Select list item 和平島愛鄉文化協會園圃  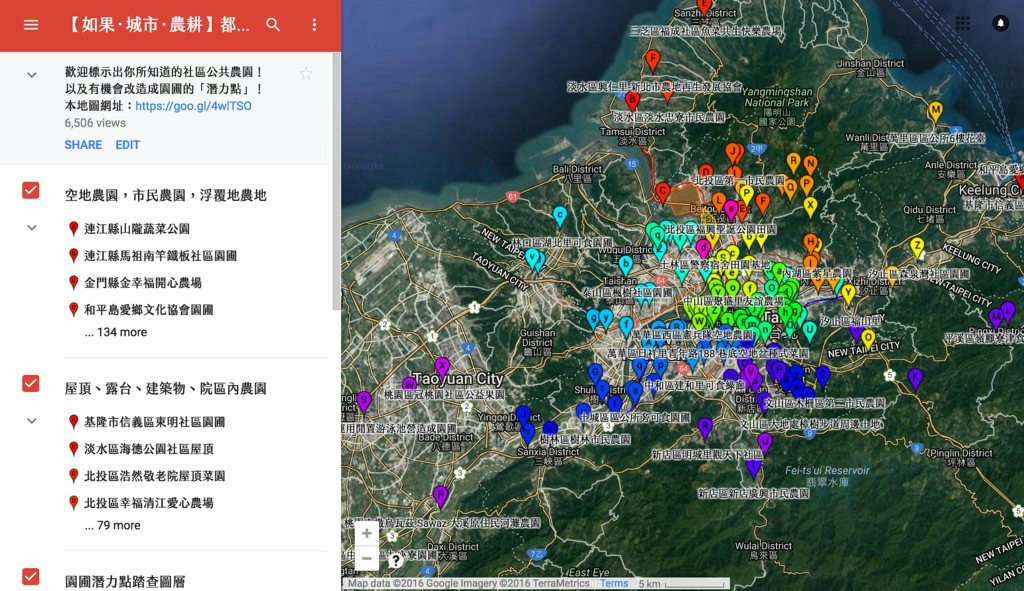pyautogui.click(x=148, y=310)
